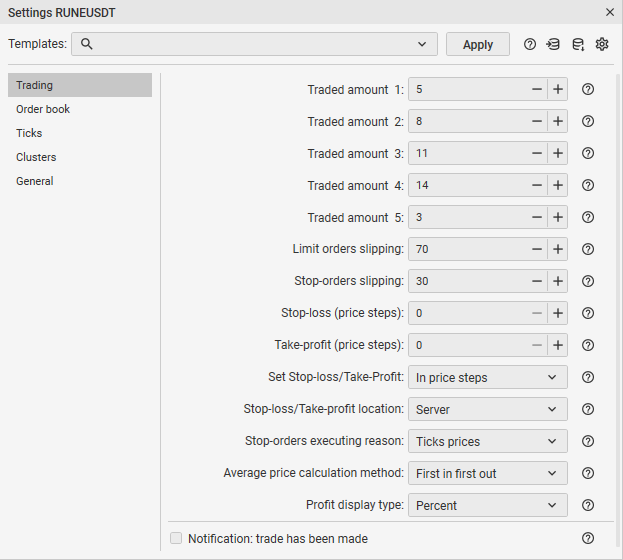Increase Take-profit price steps value
This screenshot has width=623, height=560.
557,345
